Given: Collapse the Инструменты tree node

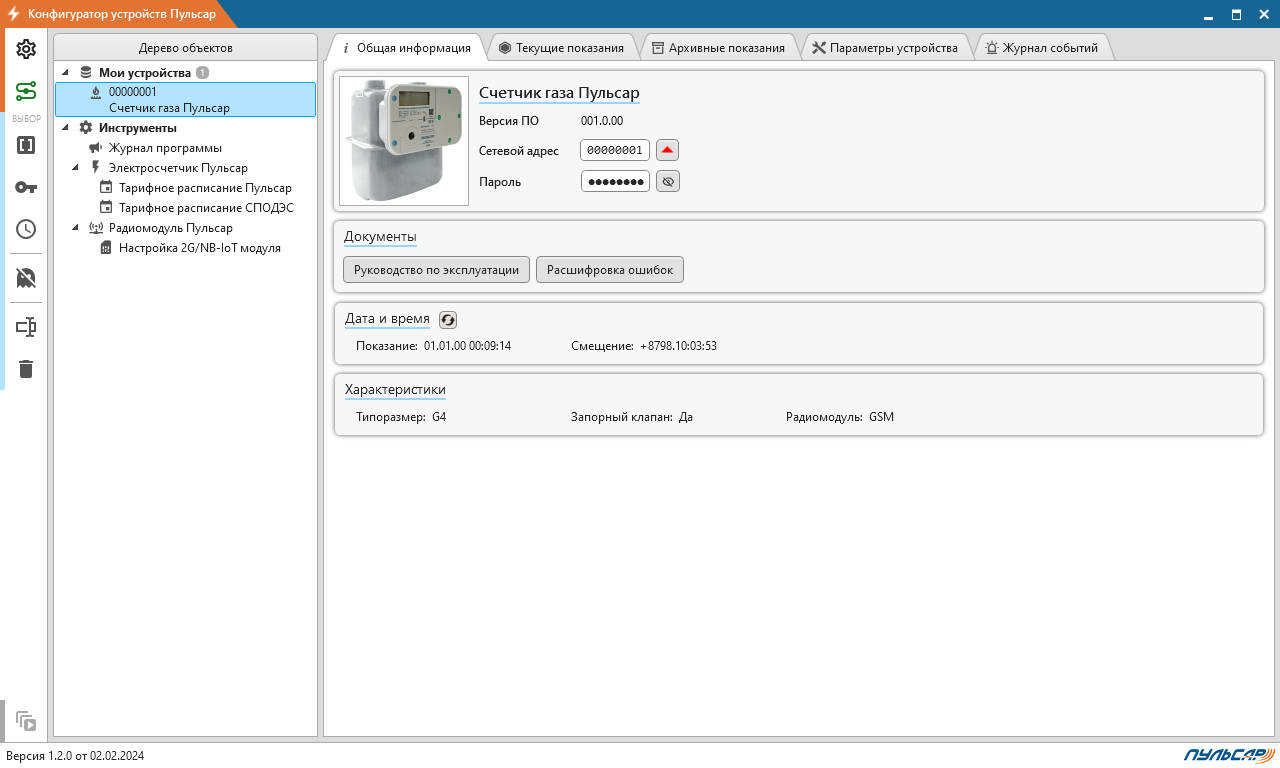Looking at the screenshot, I should [66, 128].
